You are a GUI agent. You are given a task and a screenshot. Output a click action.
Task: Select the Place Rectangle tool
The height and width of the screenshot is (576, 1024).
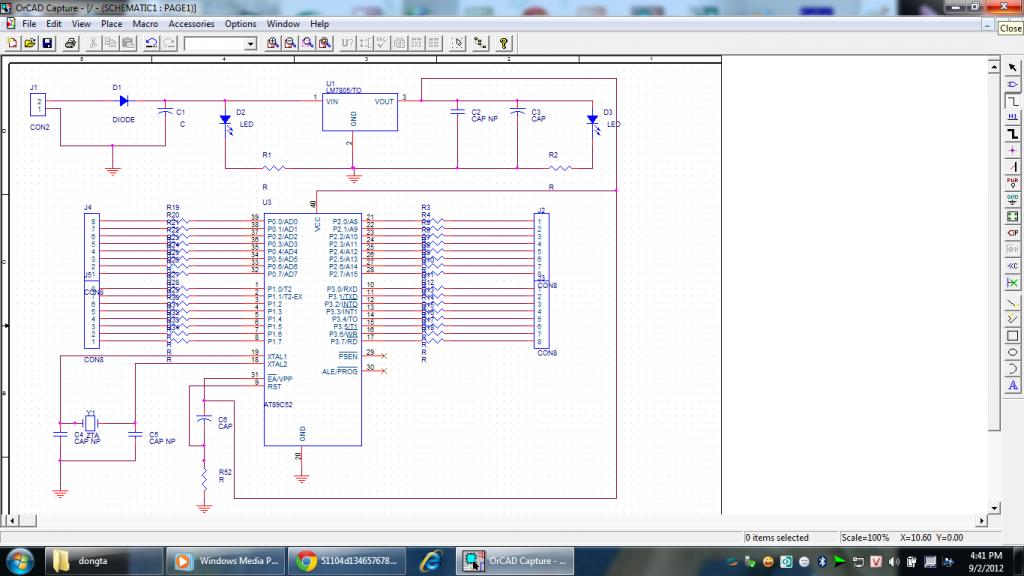click(1012, 335)
